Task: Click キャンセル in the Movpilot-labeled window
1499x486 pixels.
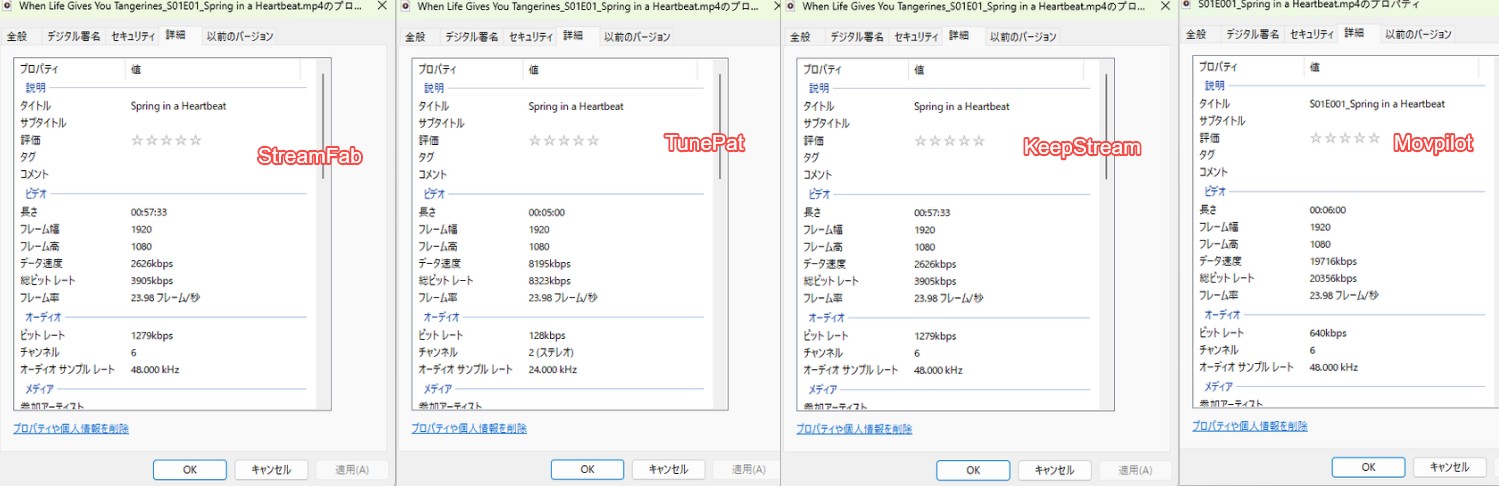Action: coord(1449,467)
